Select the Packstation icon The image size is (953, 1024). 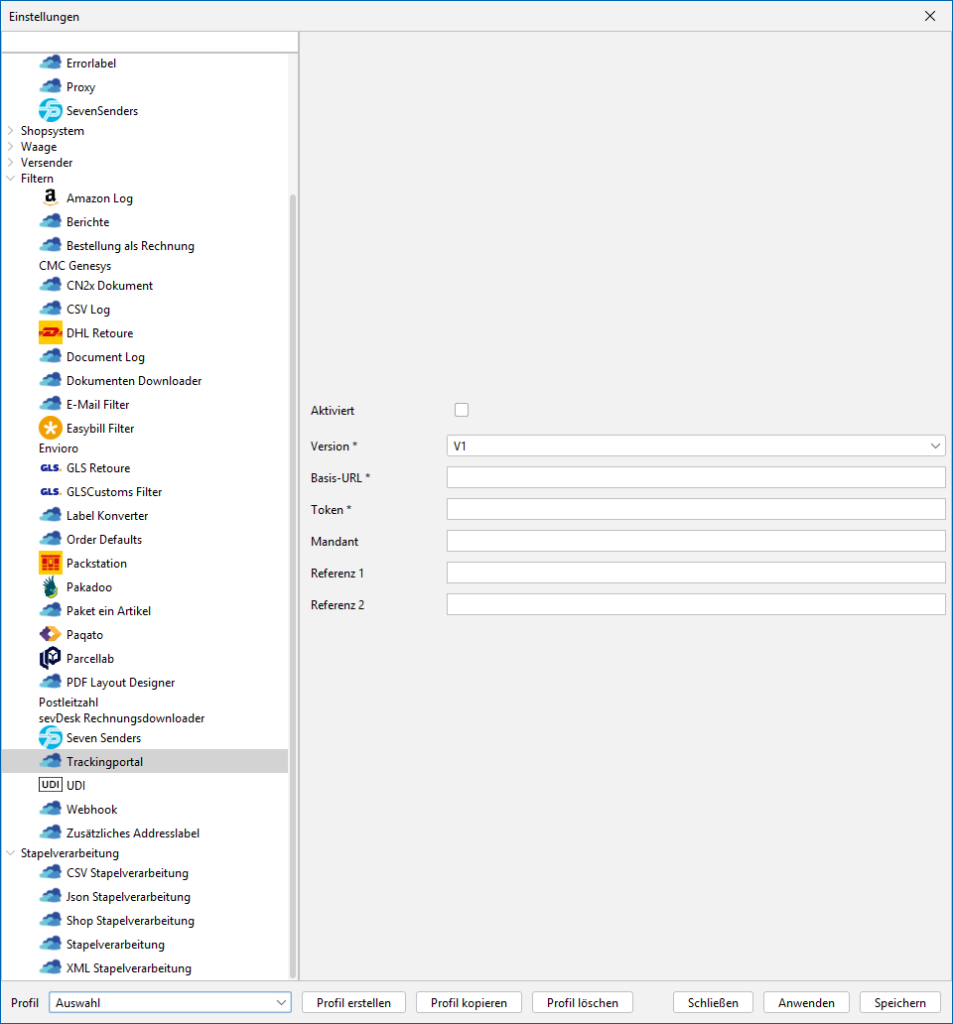tap(50, 563)
